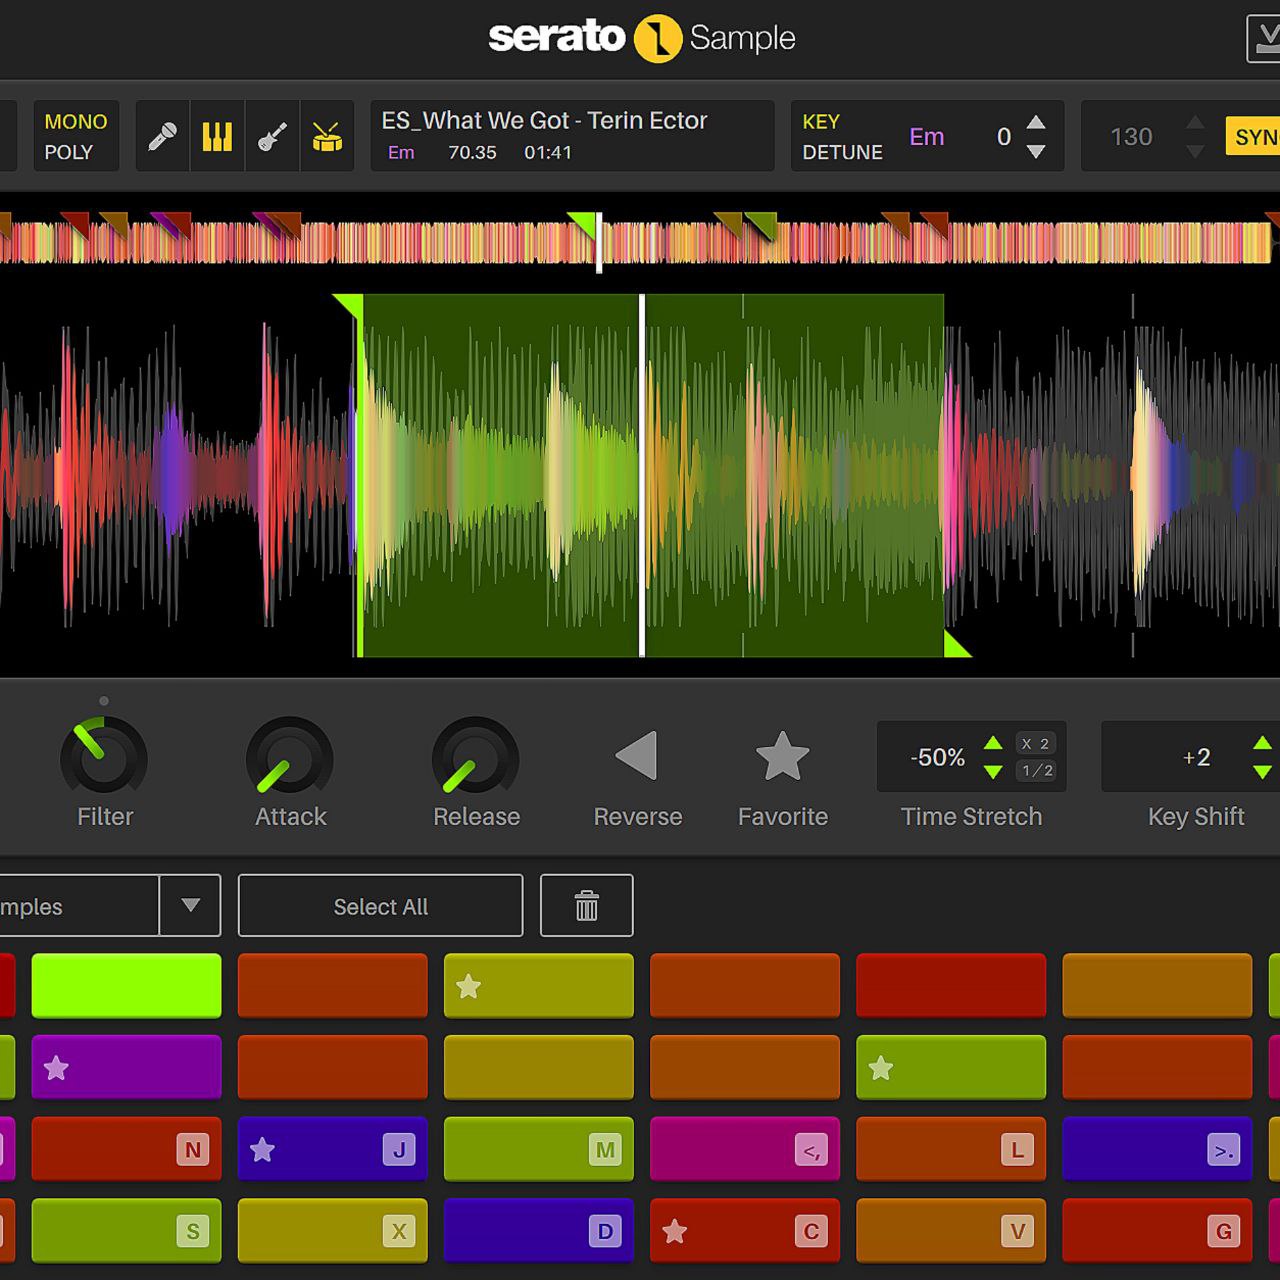This screenshot has width=1280, height=1280.
Task: Click the -50% Time Stretch value
Action: click(937, 757)
